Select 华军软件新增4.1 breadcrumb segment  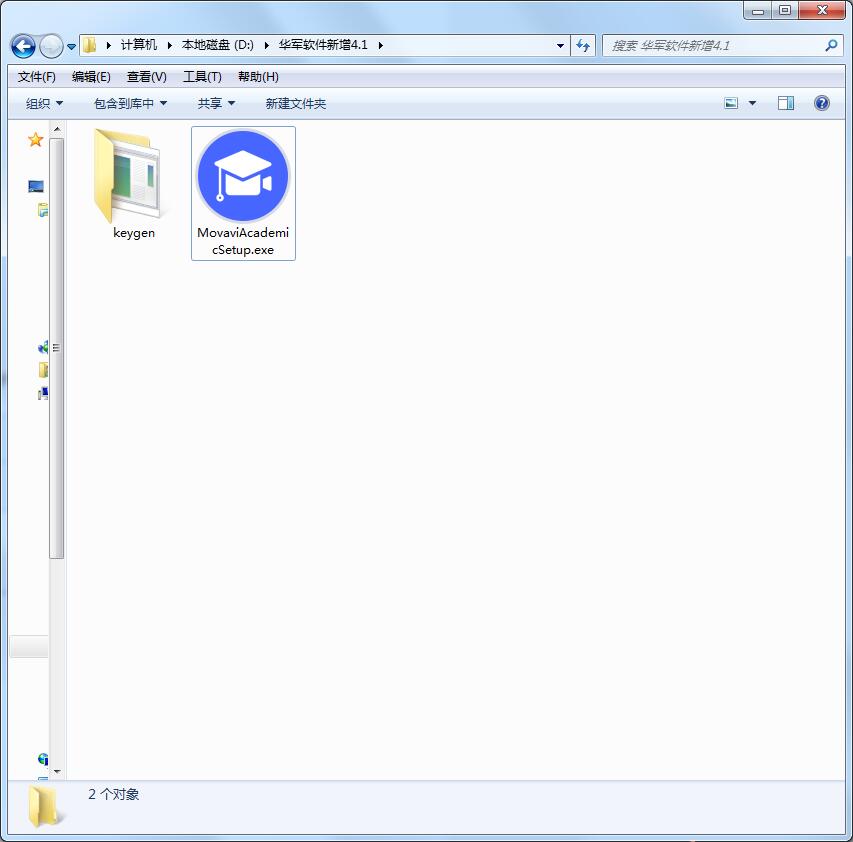point(323,45)
